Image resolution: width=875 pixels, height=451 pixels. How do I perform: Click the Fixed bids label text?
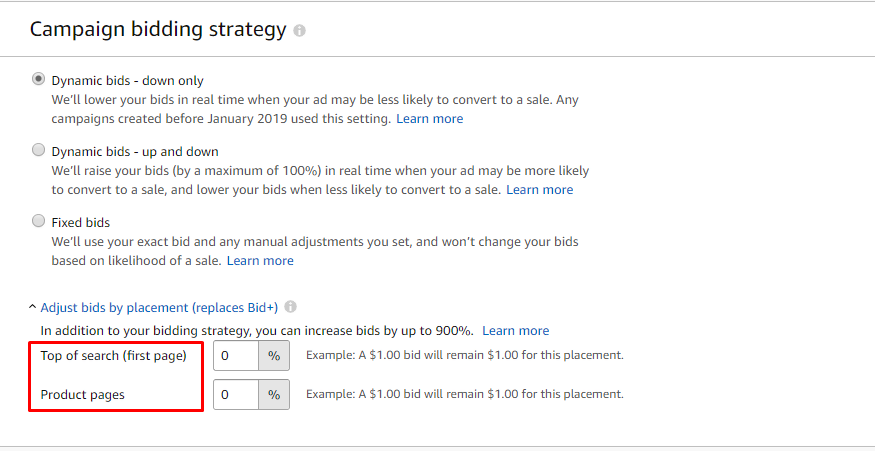(81, 222)
